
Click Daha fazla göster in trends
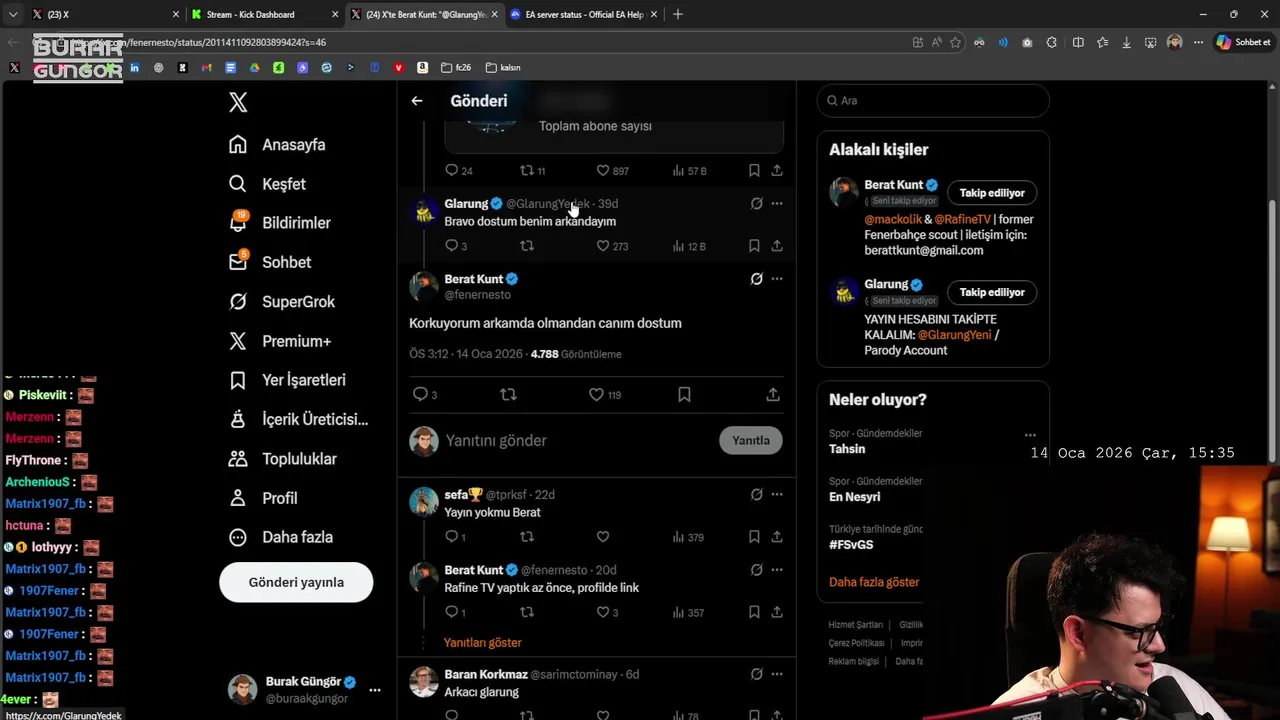tap(874, 582)
